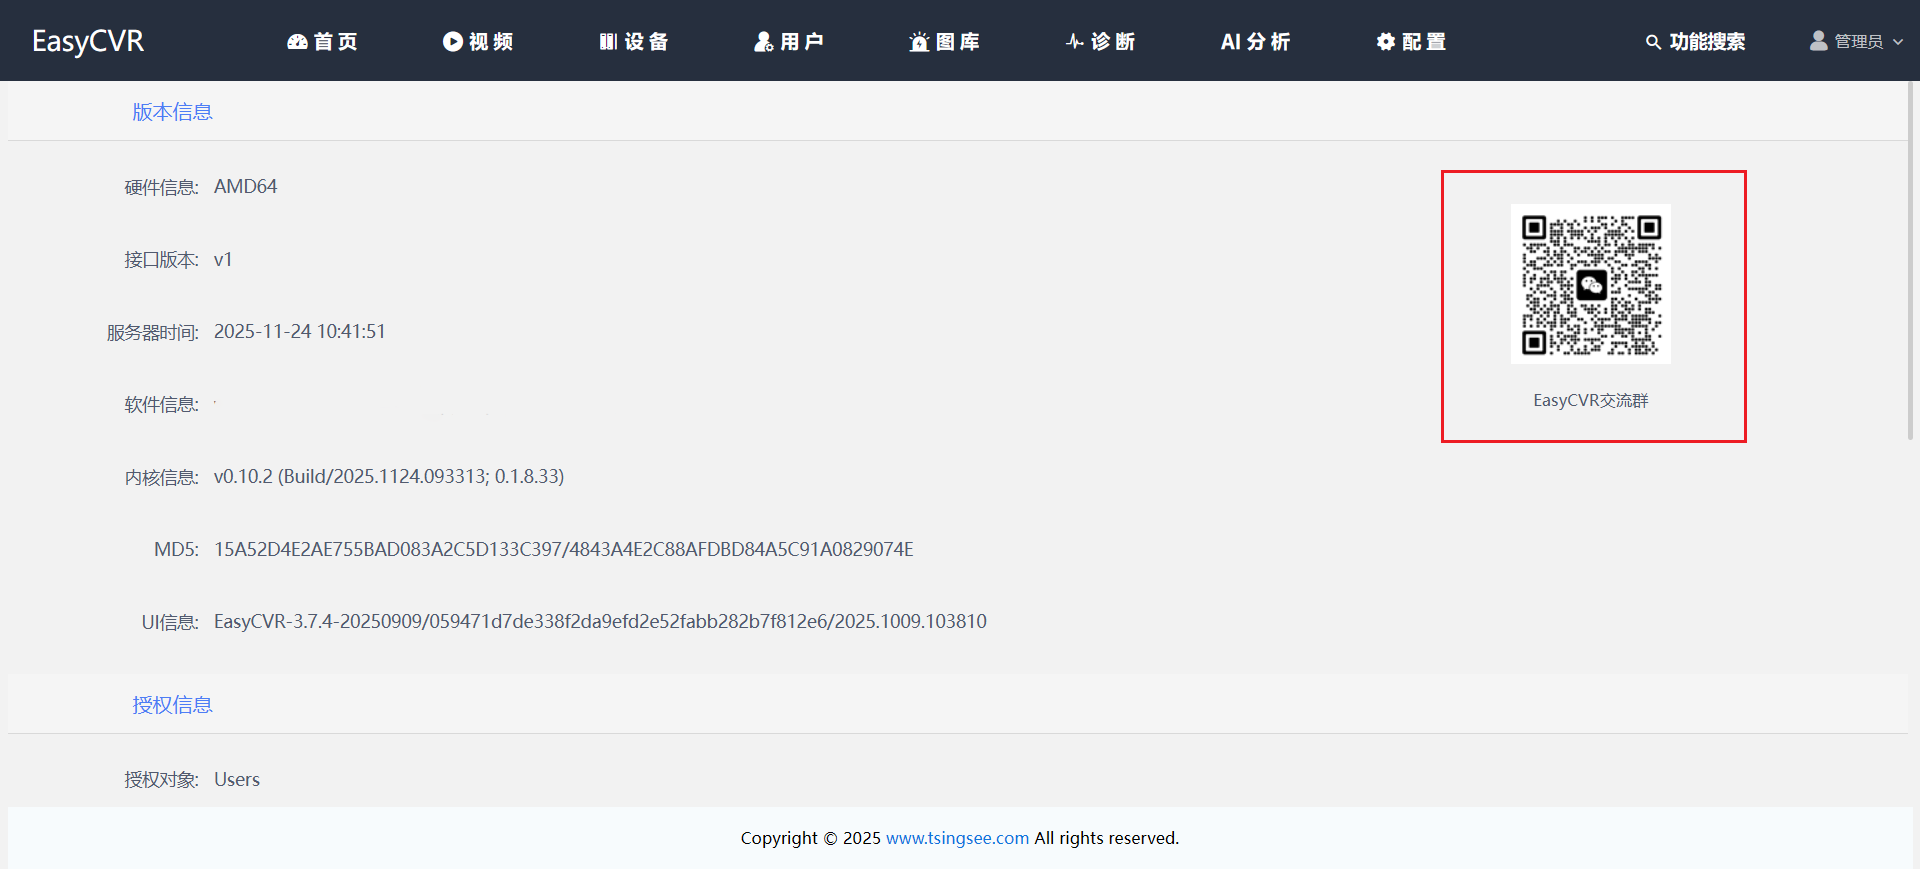
Task: Click the play icon beside 视频
Action: (452, 41)
